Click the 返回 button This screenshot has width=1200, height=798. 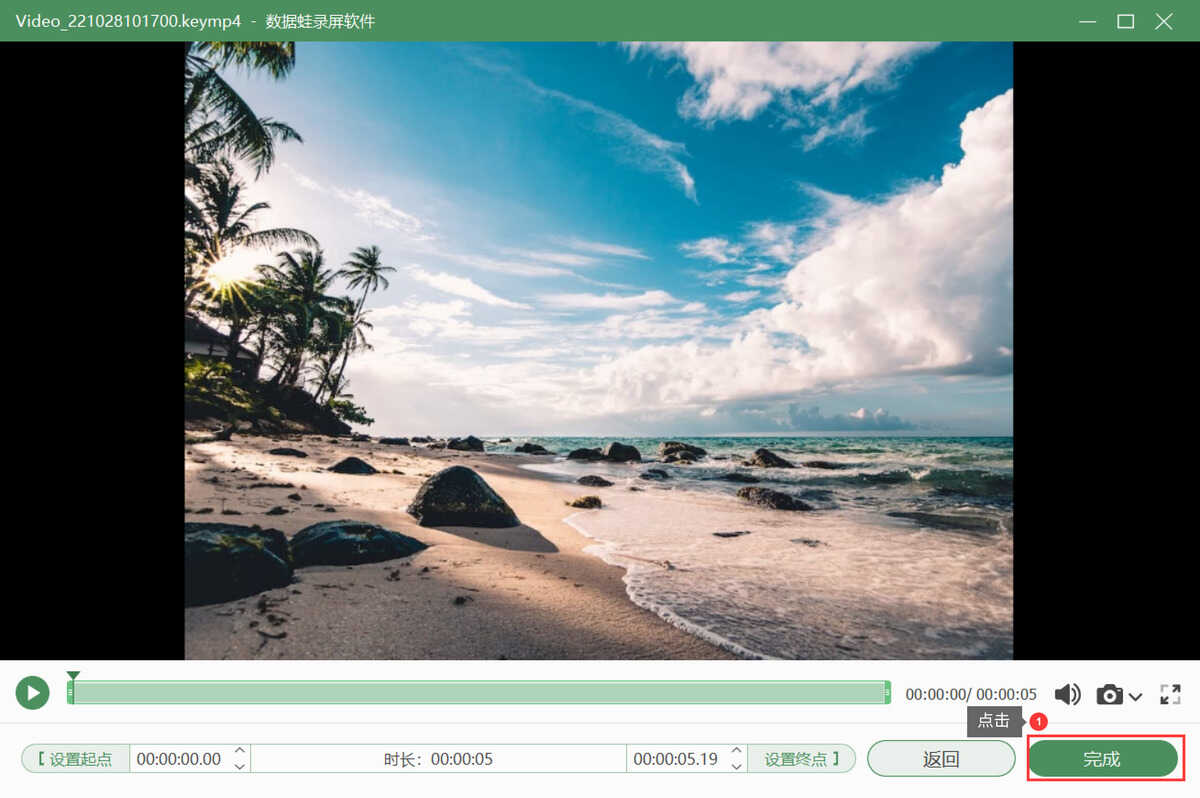940,759
